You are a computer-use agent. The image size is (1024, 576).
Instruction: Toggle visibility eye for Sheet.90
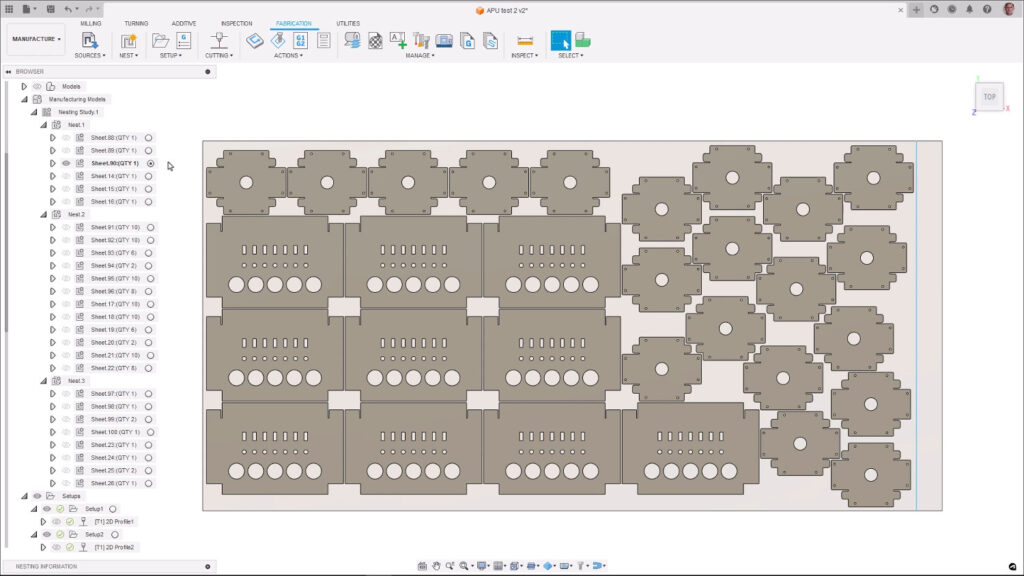point(66,163)
